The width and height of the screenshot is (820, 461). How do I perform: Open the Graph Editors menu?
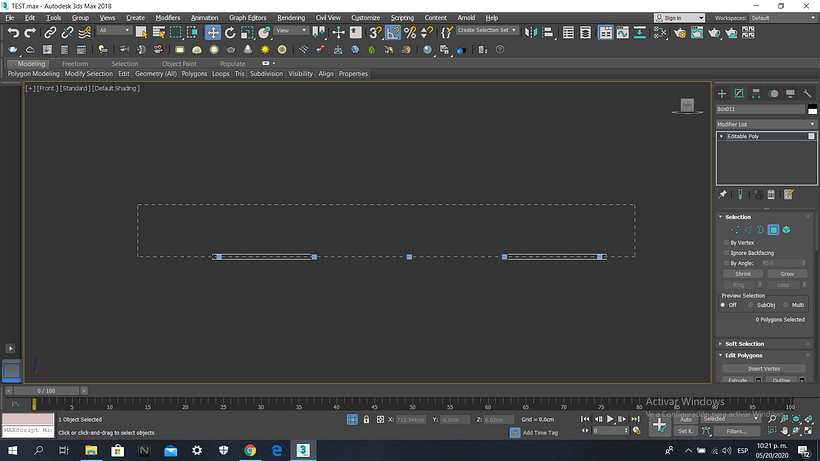[x=247, y=18]
